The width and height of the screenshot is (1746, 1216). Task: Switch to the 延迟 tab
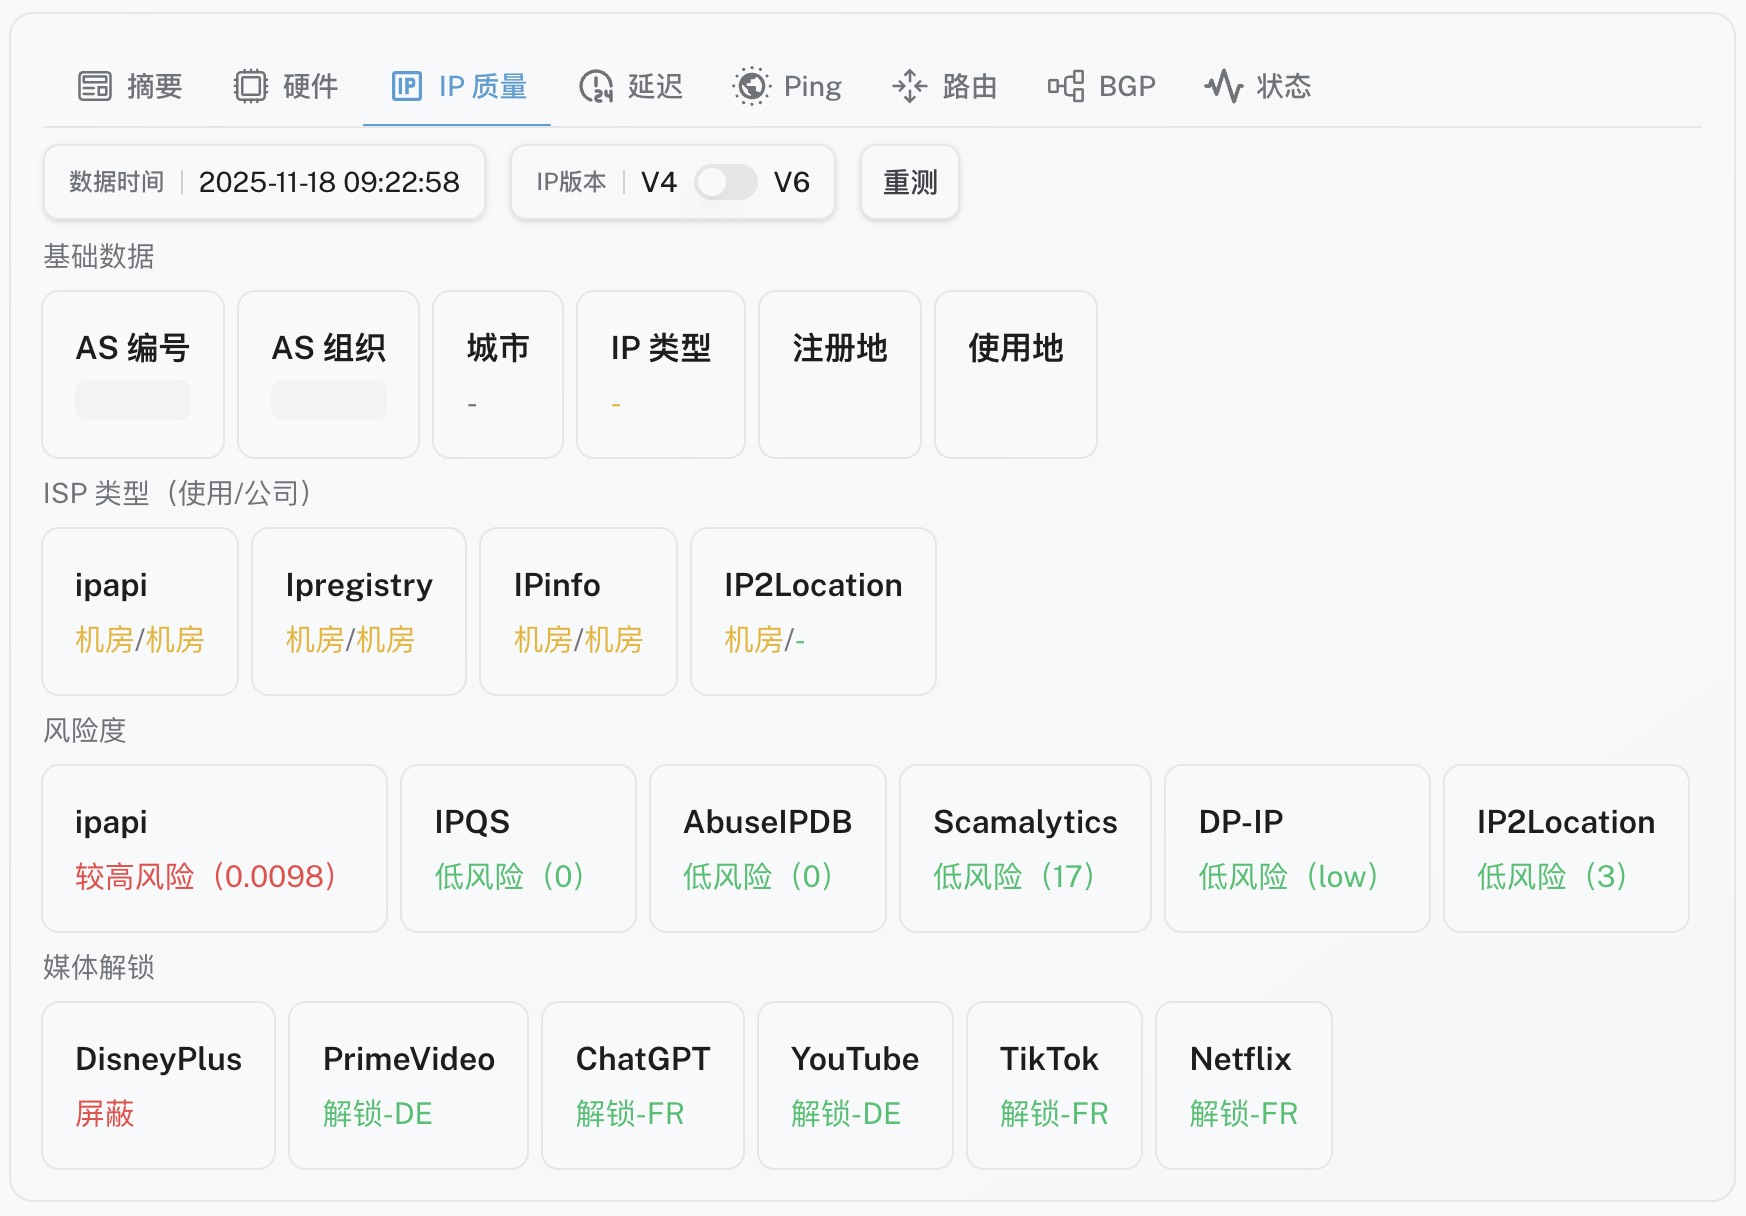[654, 87]
